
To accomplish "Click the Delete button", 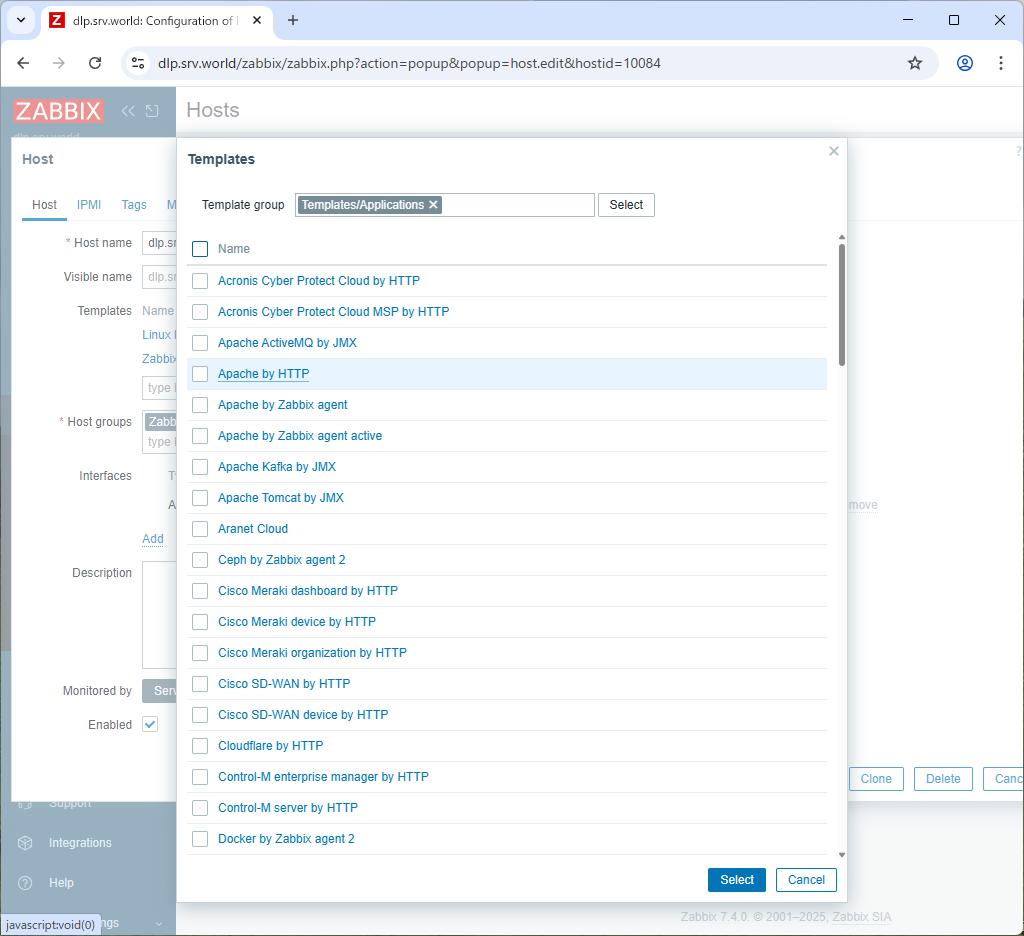I will 943,779.
